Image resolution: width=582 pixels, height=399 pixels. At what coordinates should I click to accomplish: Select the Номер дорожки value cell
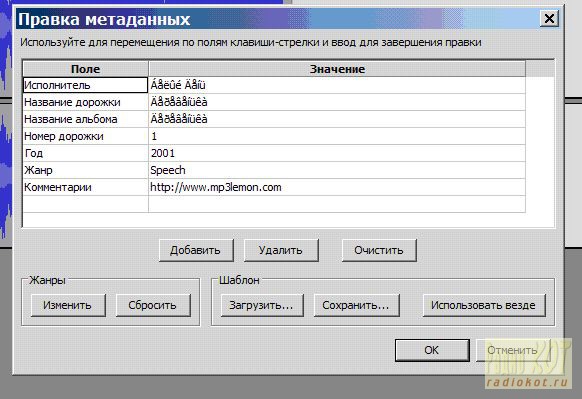point(337,136)
